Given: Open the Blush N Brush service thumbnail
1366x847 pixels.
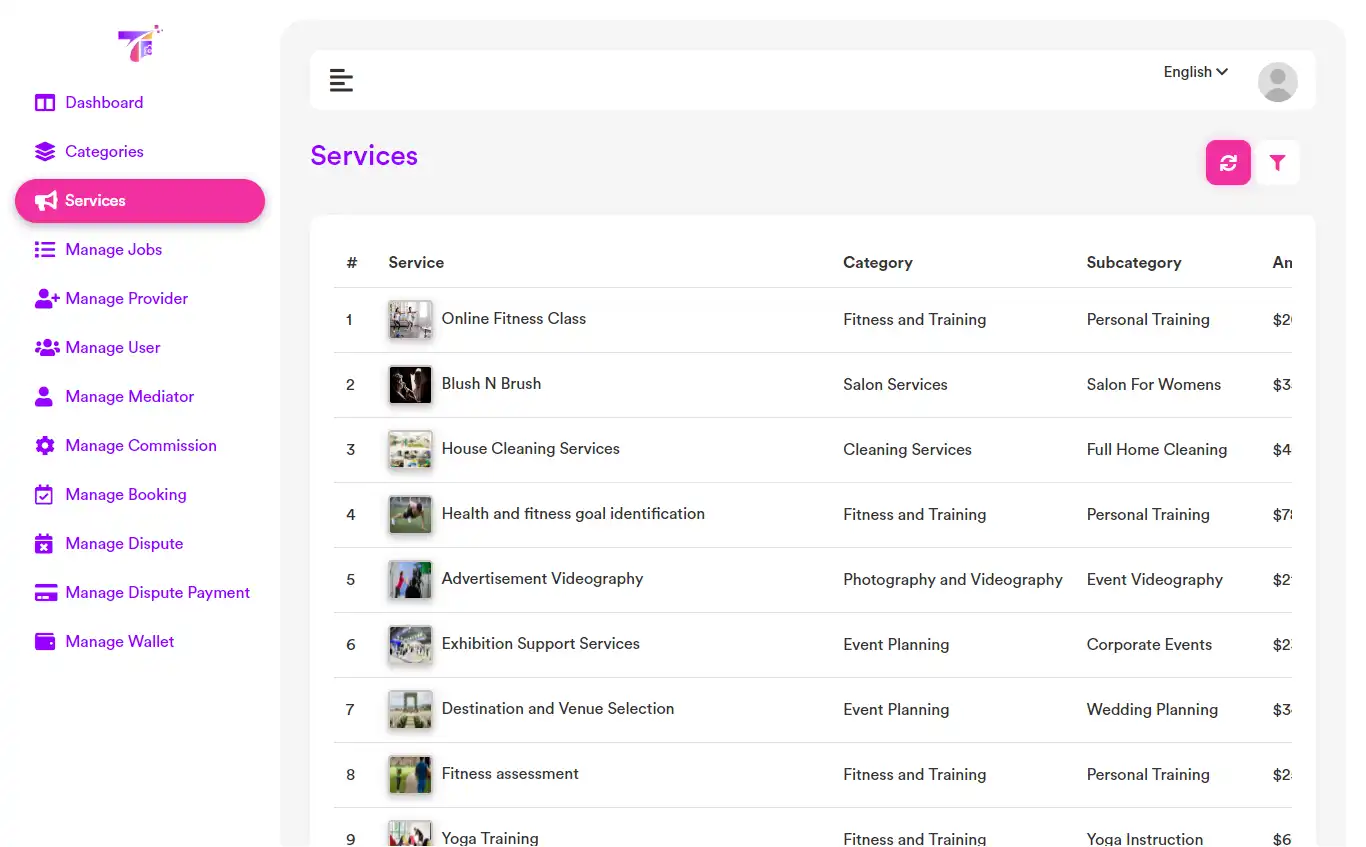Looking at the screenshot, I should tap(410, 385).
